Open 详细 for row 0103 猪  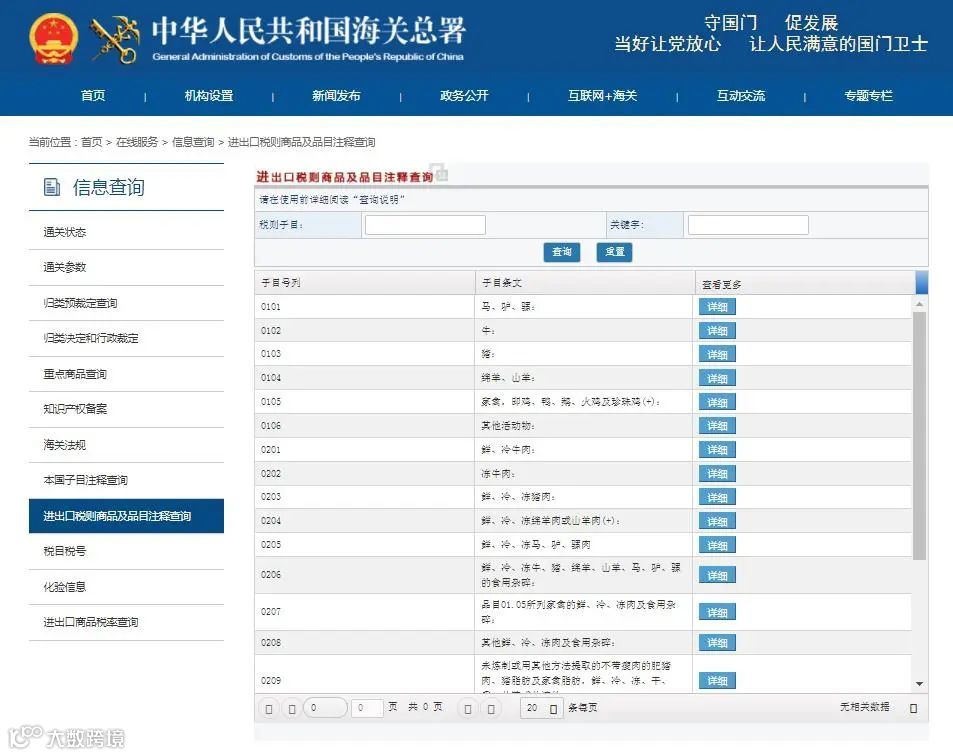click(x=717, y=354)
